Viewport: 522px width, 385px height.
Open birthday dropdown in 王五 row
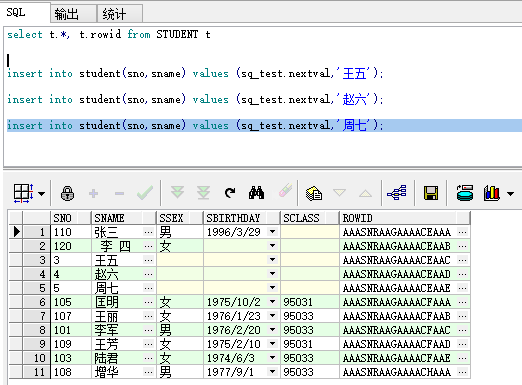pos(273,260)
